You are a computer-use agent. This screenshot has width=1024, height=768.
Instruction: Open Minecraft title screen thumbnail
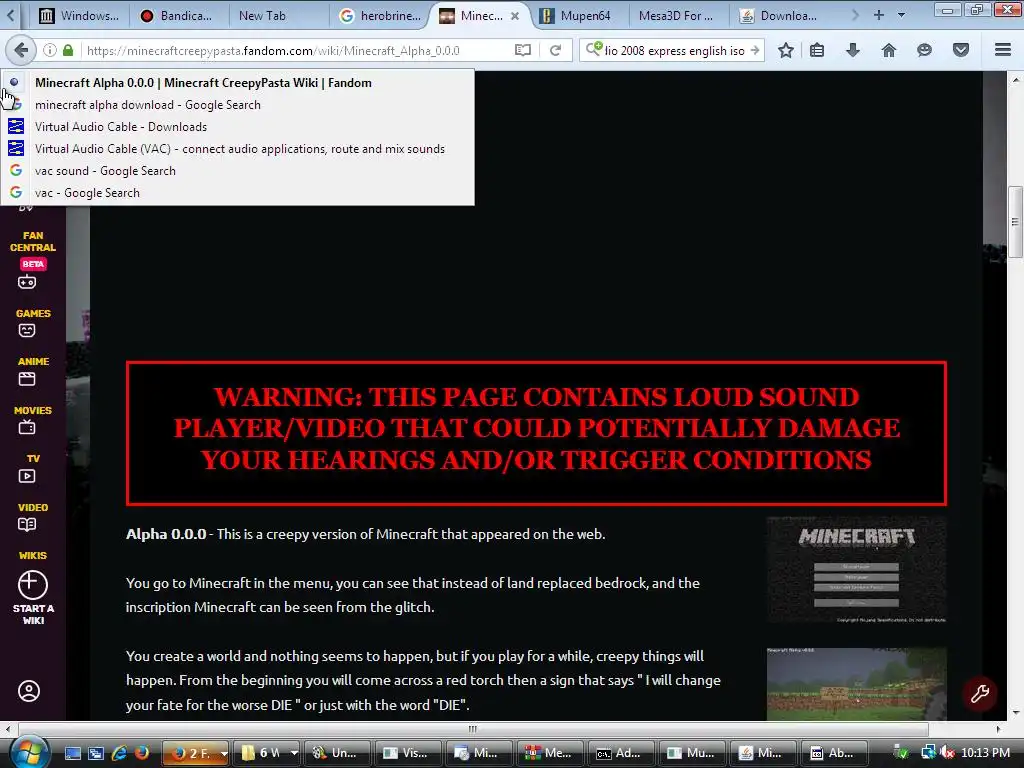click(x=856, y=569)
